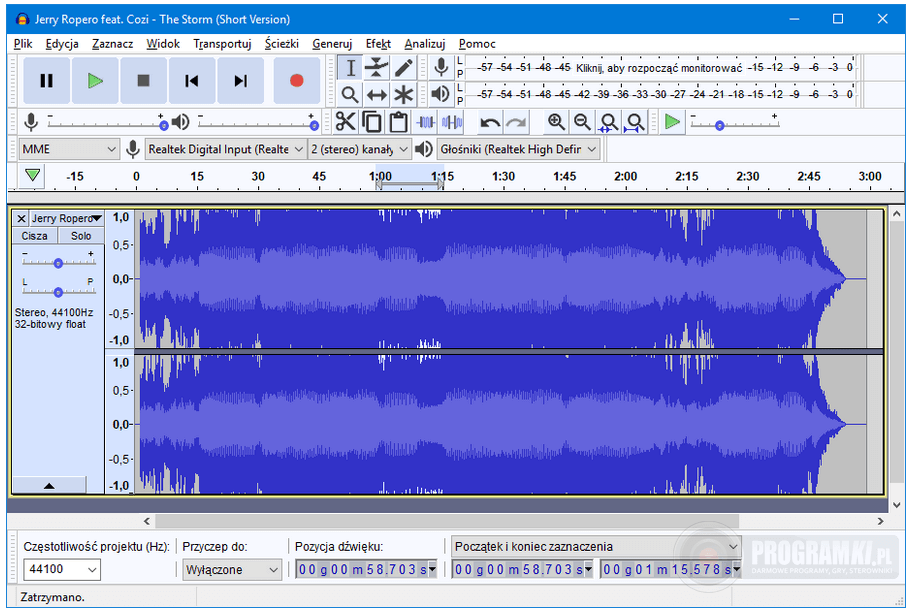Fit the selection to the window width
The width and height of the screenshot is (913, 616).
608,122
